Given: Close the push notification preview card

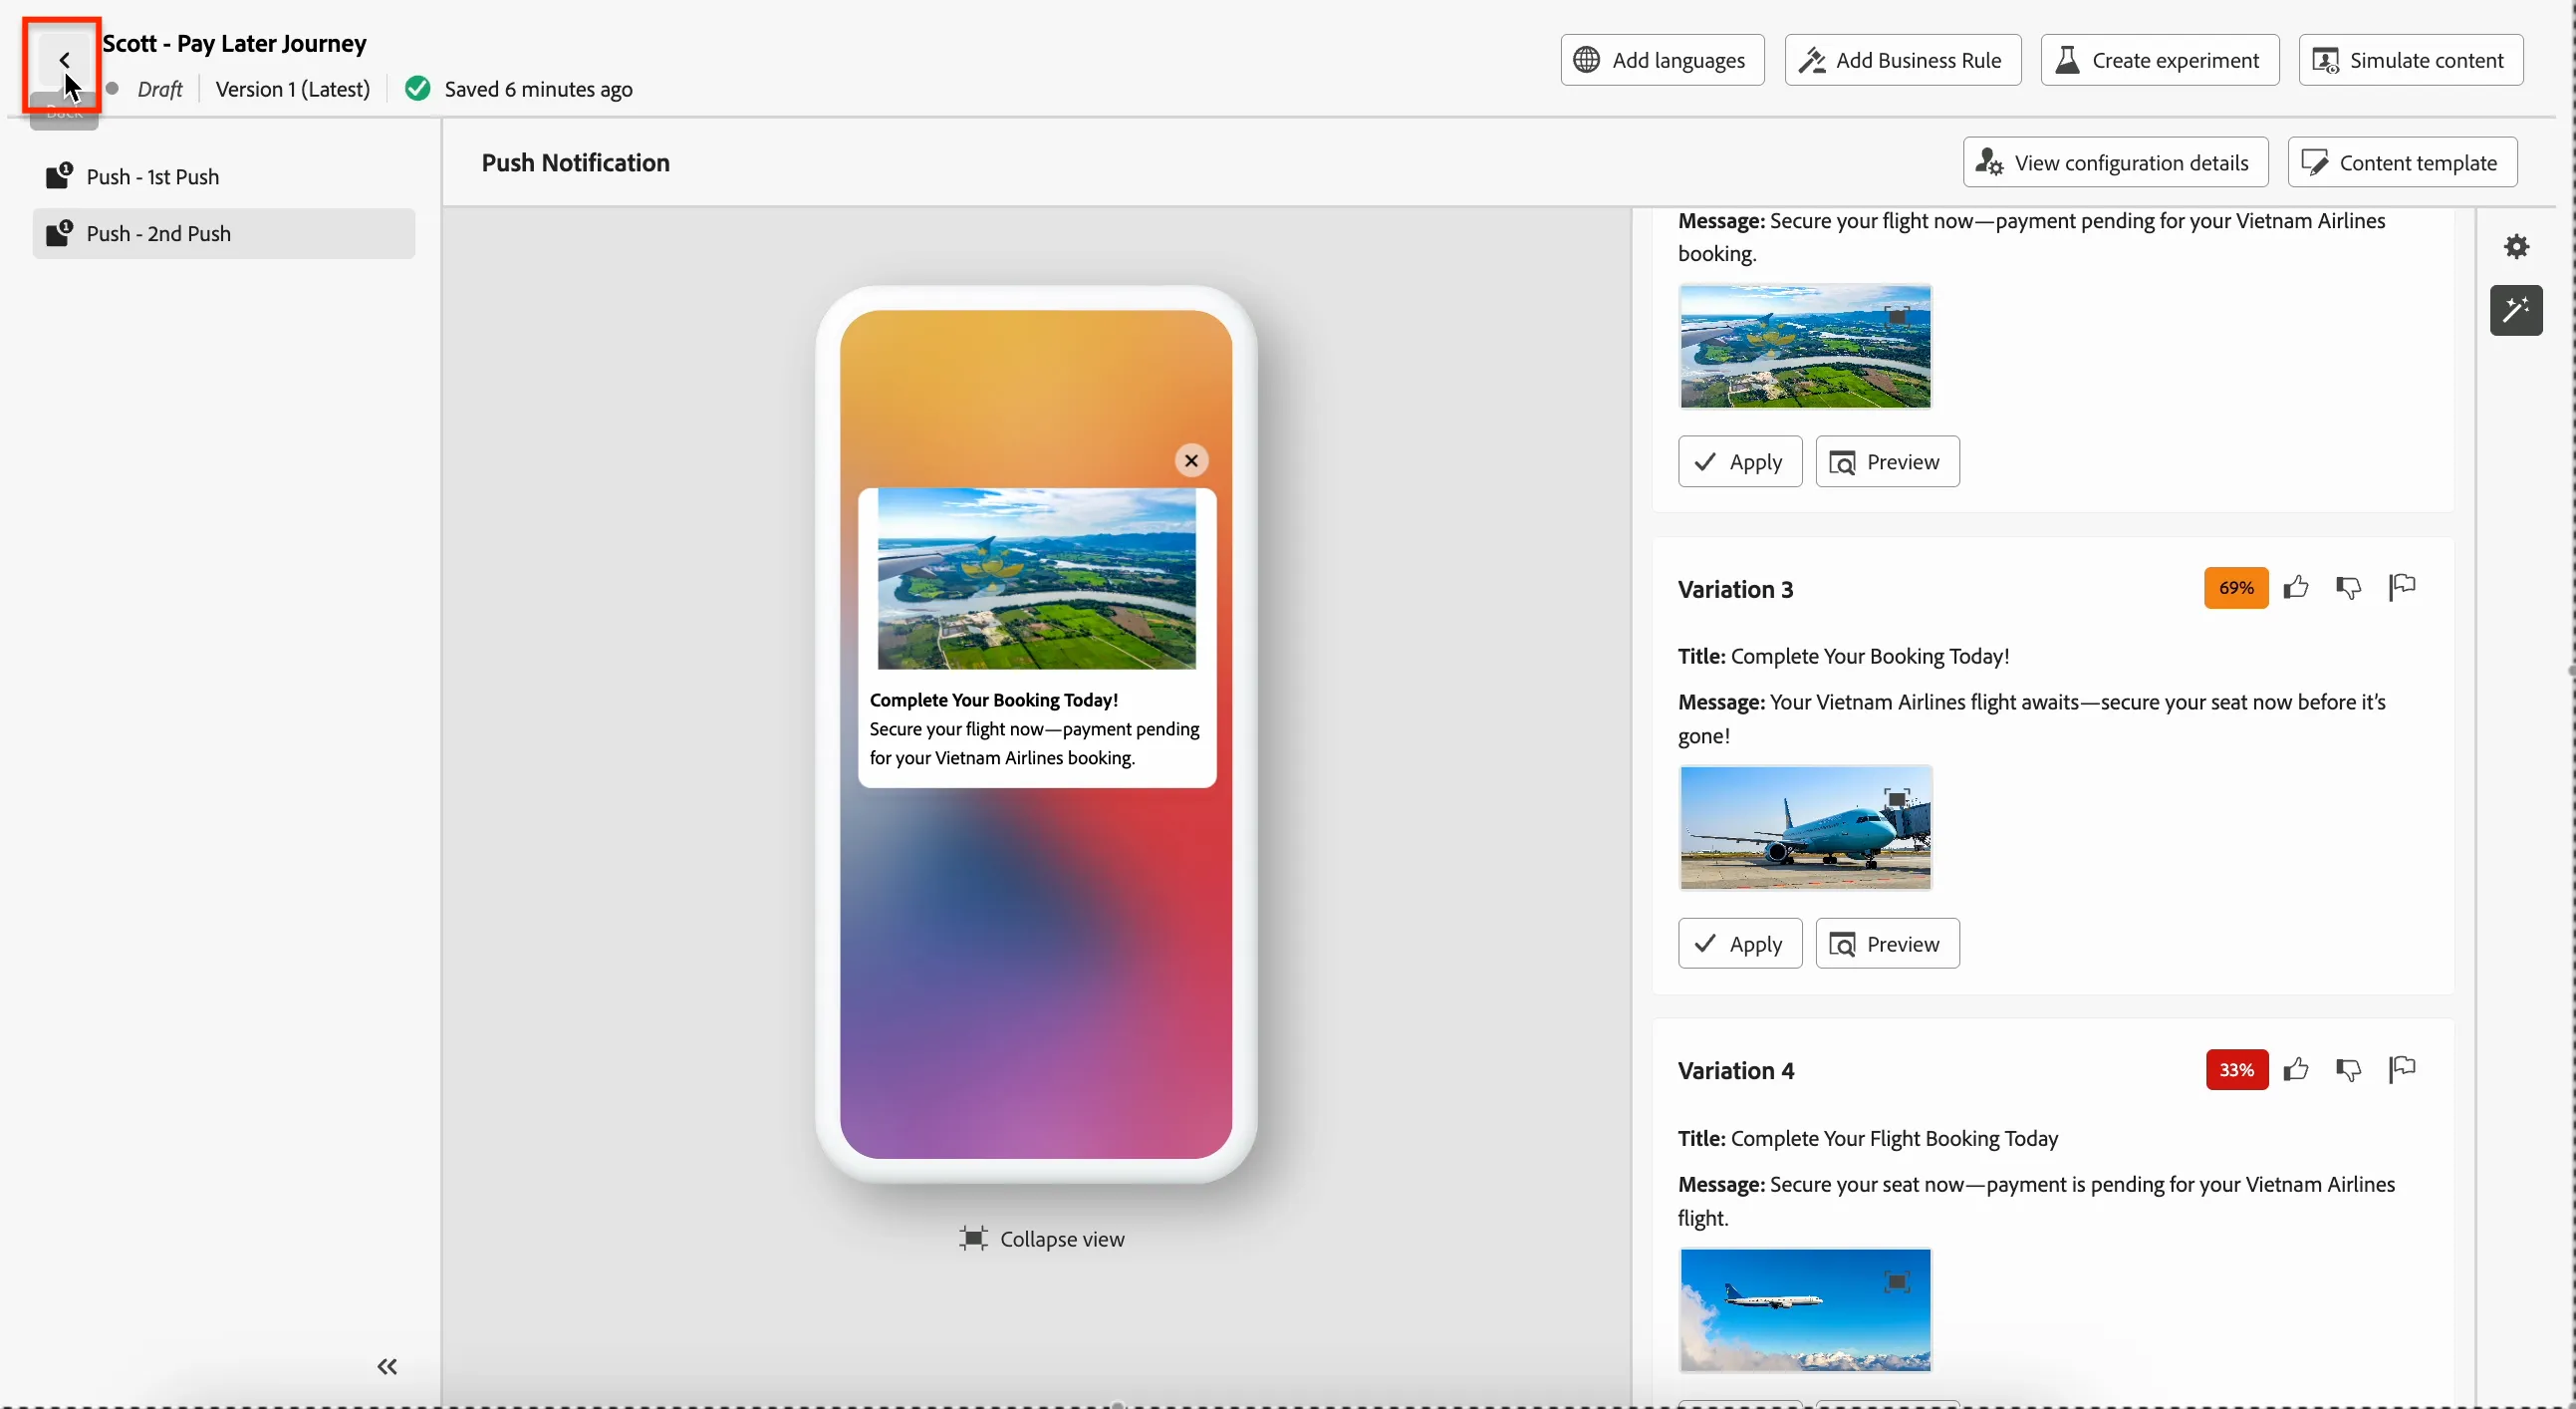Looking at the screenshot, I should (1191, 461).
